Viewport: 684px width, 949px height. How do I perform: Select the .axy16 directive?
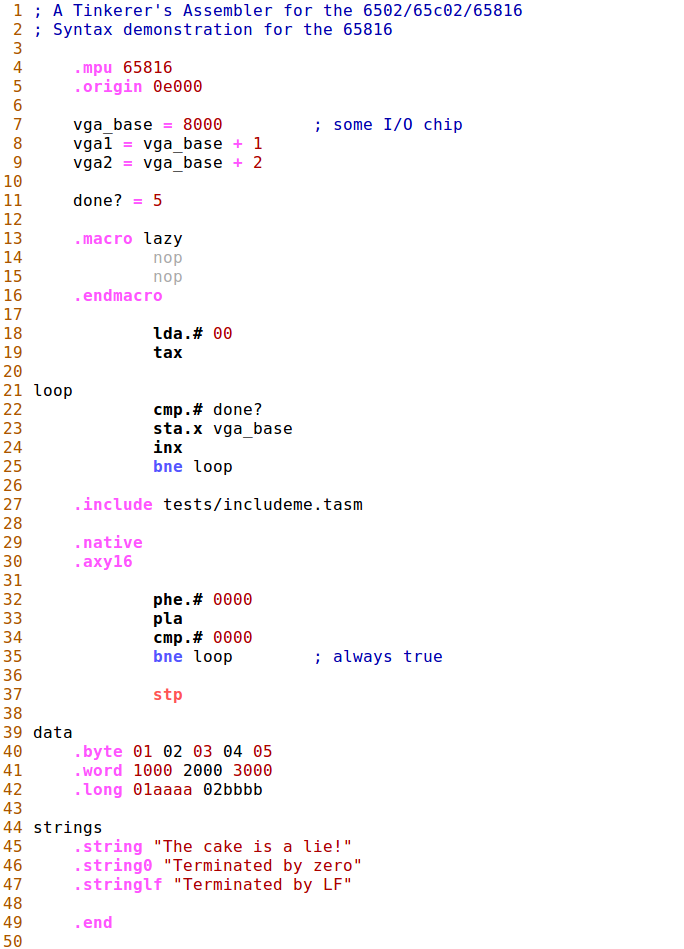pyautogui.click(x=103, y=562)
